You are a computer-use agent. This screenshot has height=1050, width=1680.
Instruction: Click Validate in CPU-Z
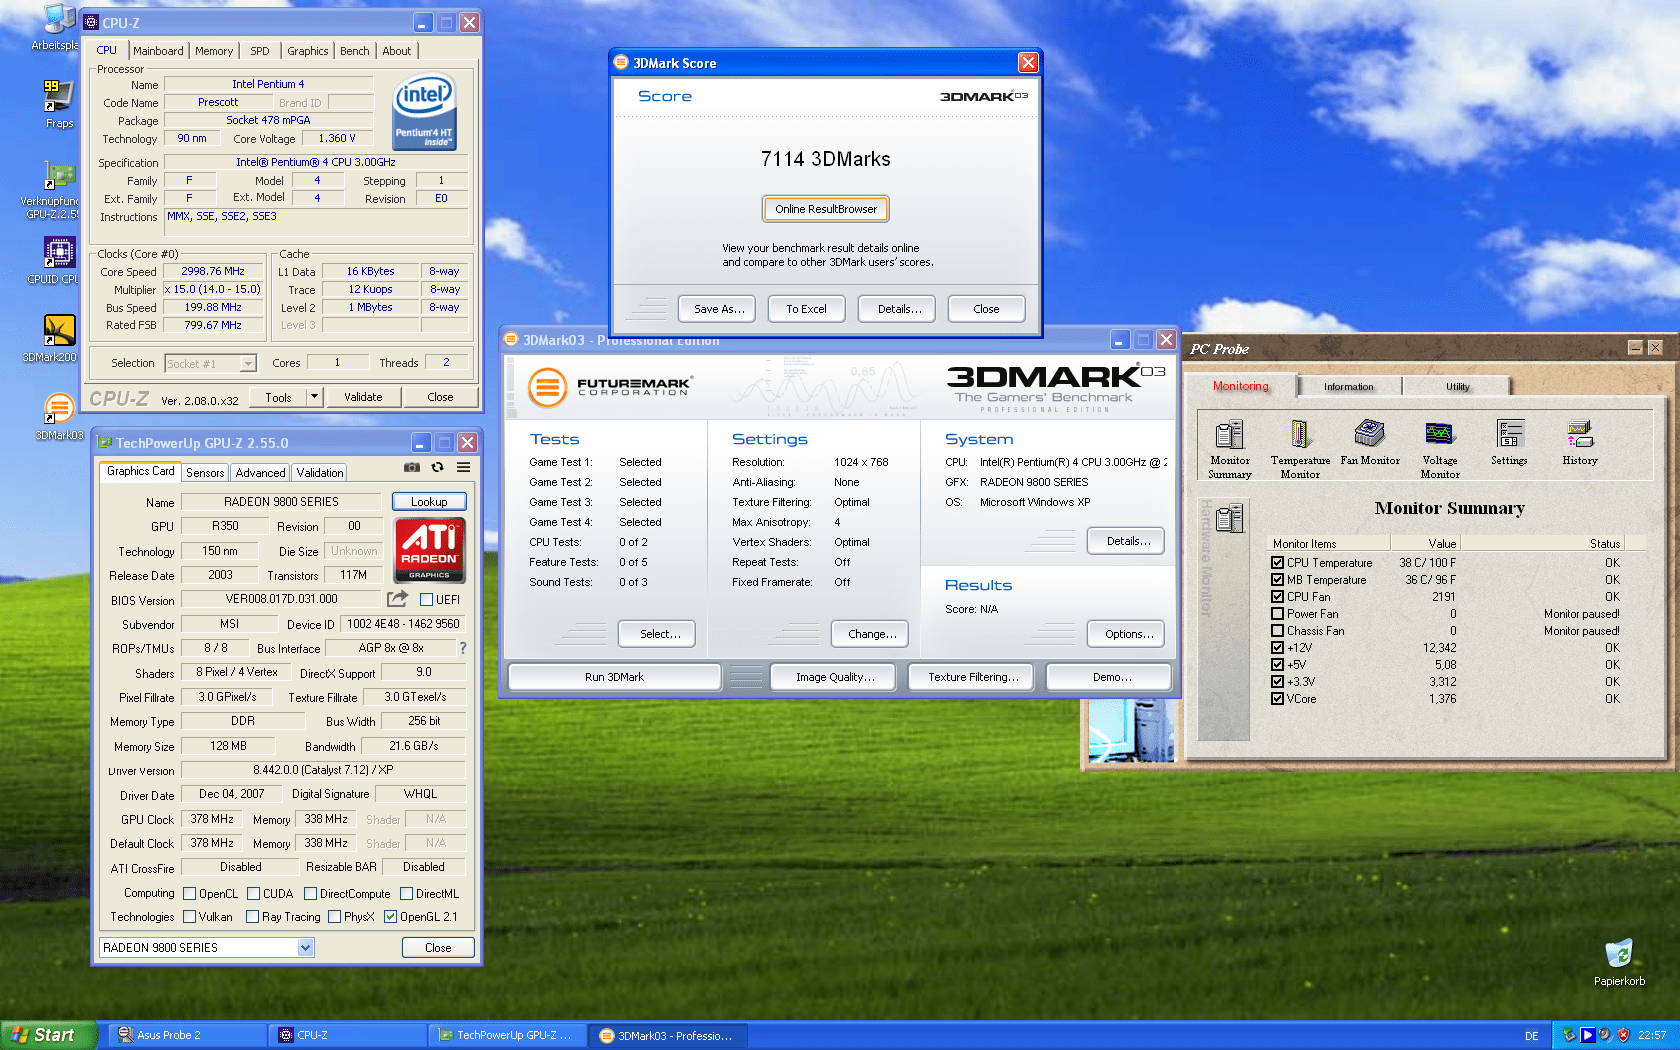[363, 397]
